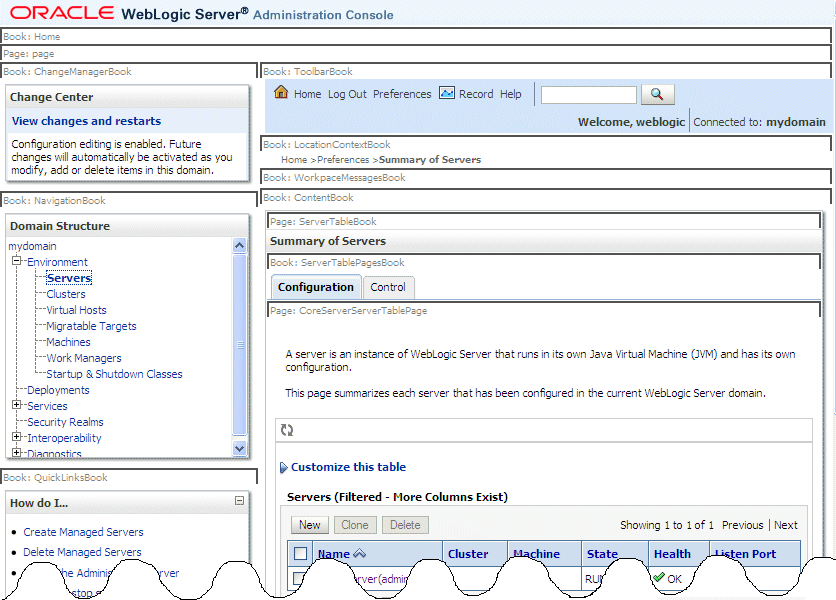Viewport: 836px width, 600px height.
Task: Select the Configuration tab
Action: (x=316, y=287)
